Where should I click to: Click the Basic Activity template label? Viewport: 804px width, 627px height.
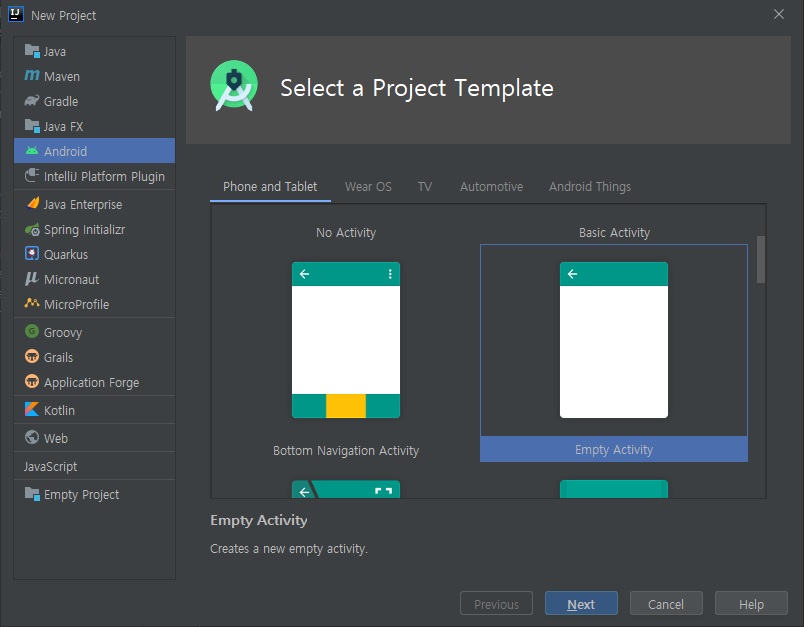[614, 233]
